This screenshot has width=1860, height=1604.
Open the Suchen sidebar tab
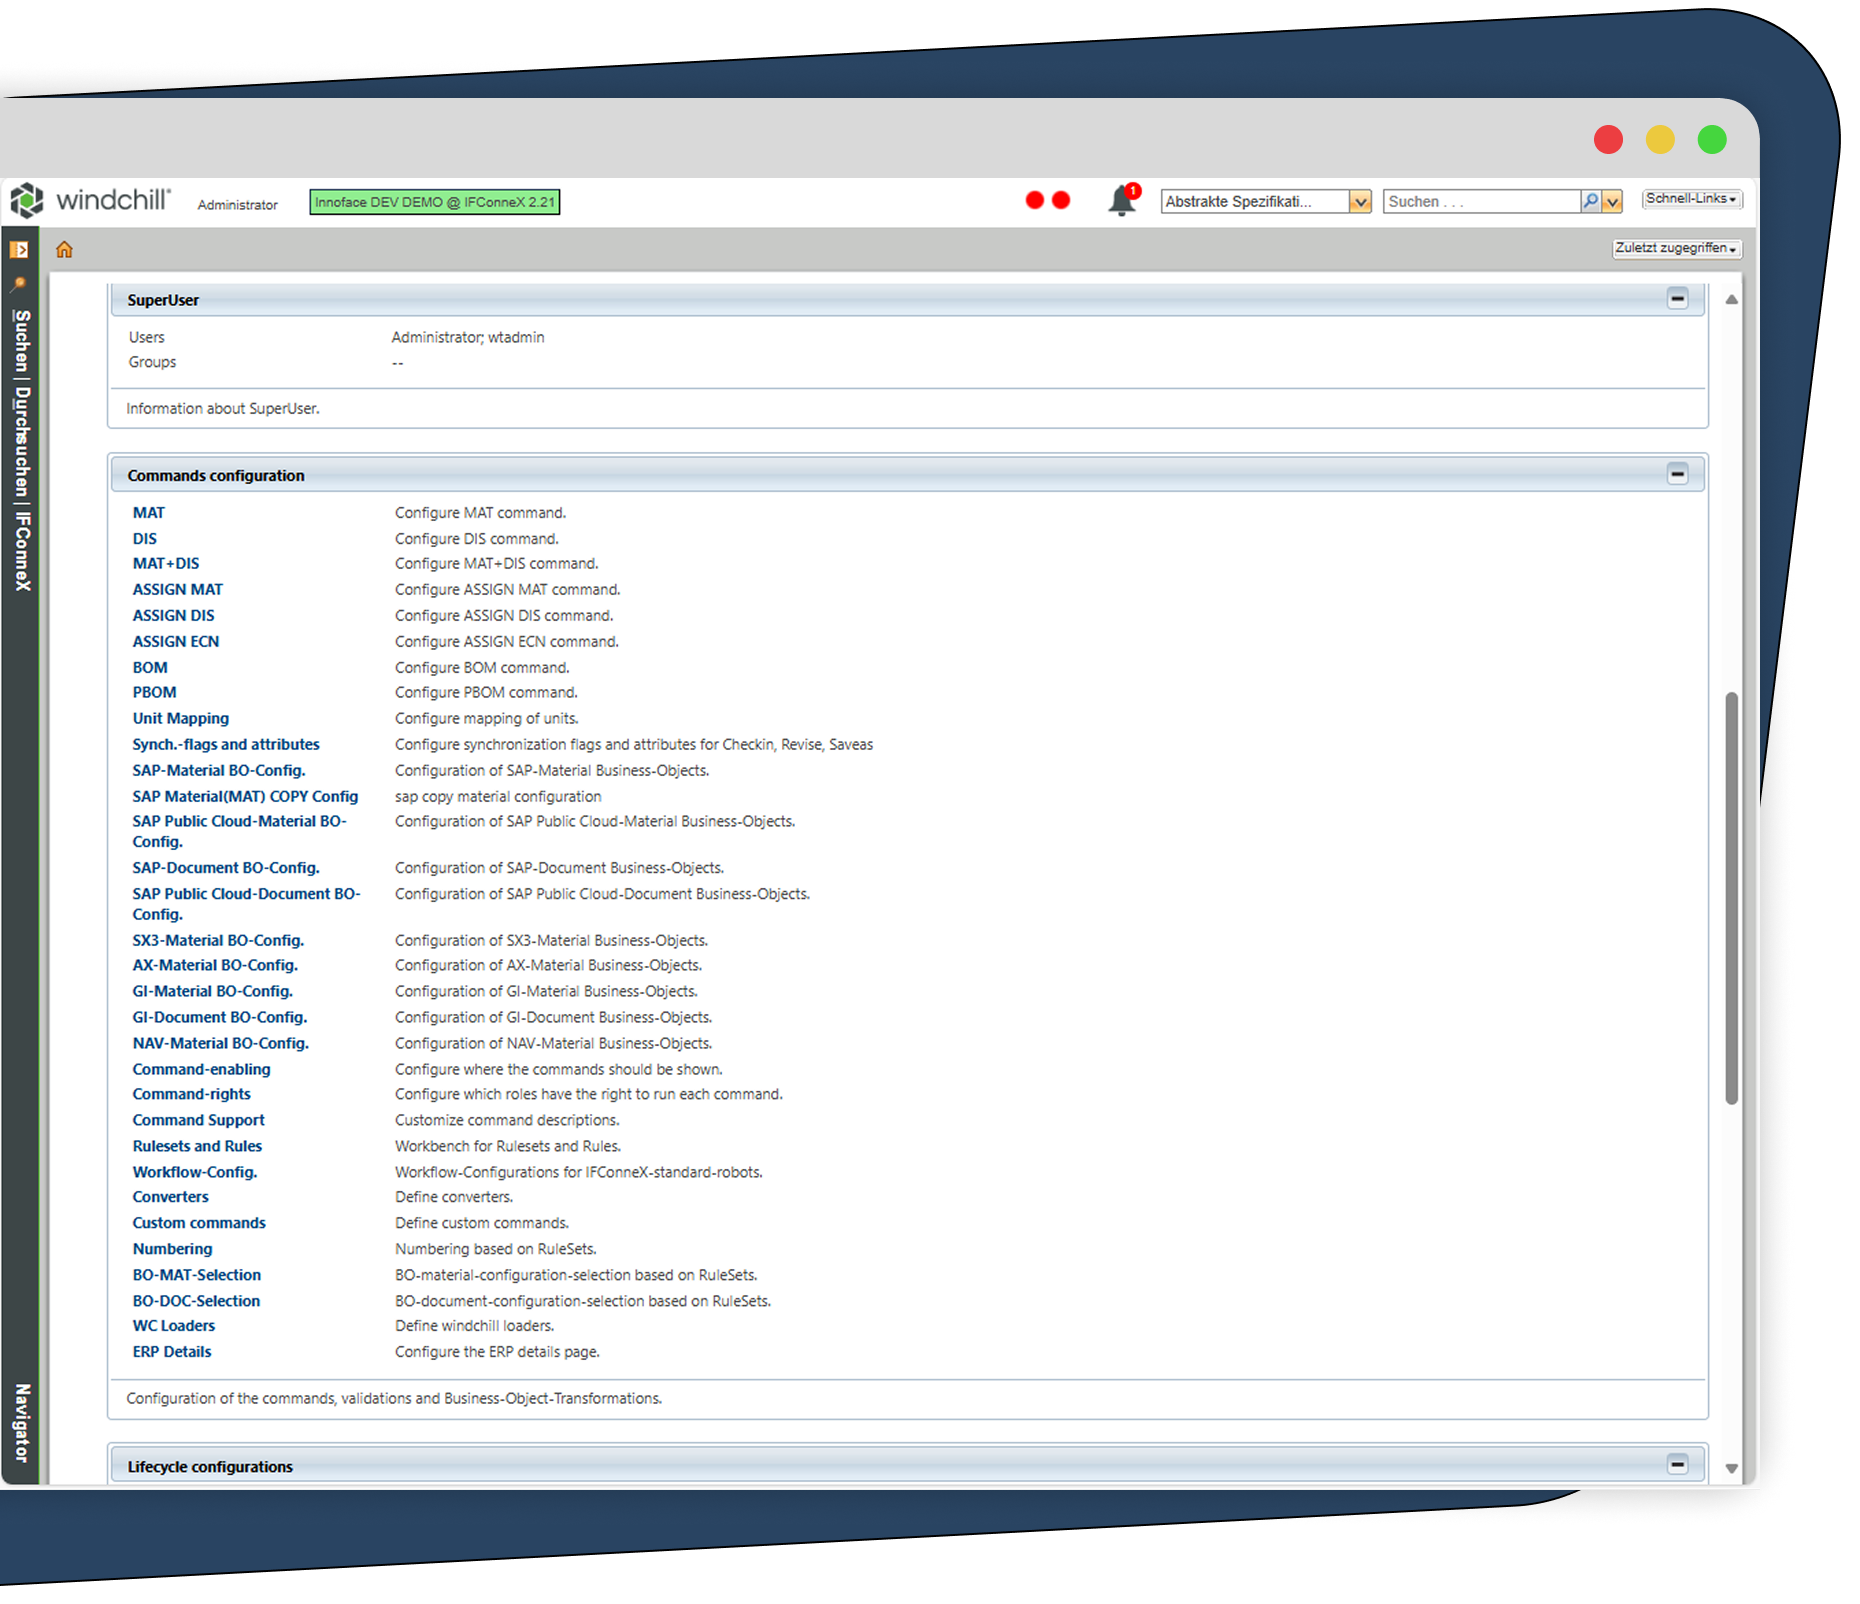point(22,340)
